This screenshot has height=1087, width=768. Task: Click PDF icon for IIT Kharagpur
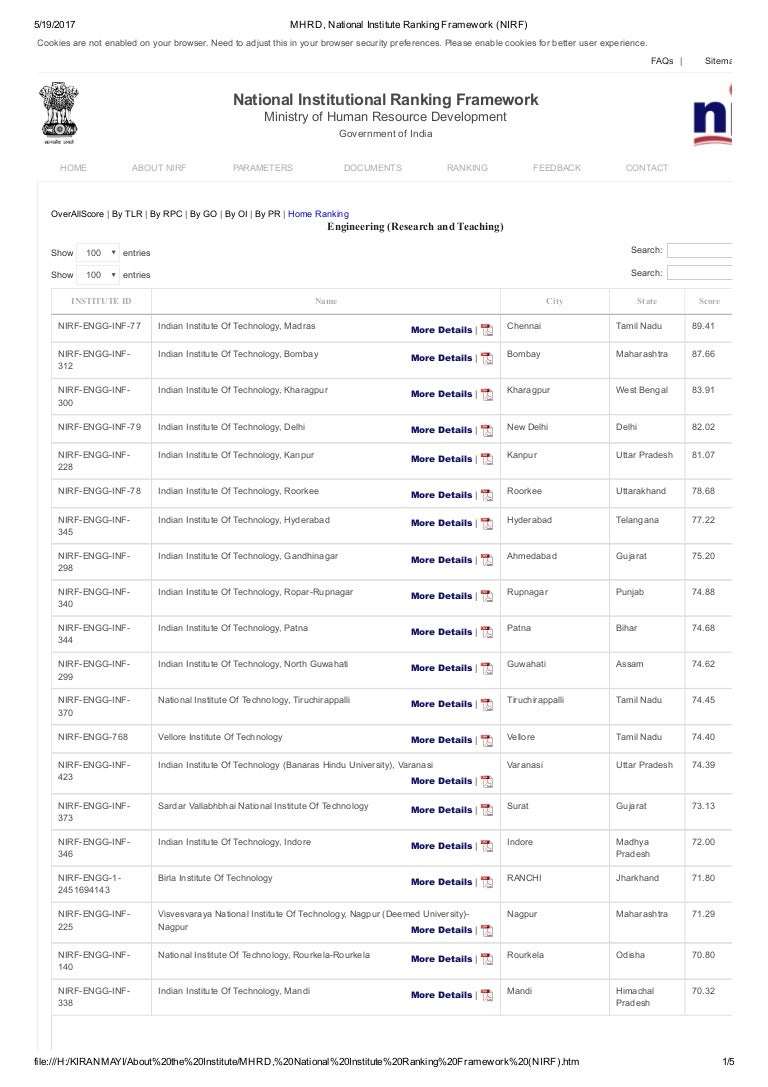[487, 394]
